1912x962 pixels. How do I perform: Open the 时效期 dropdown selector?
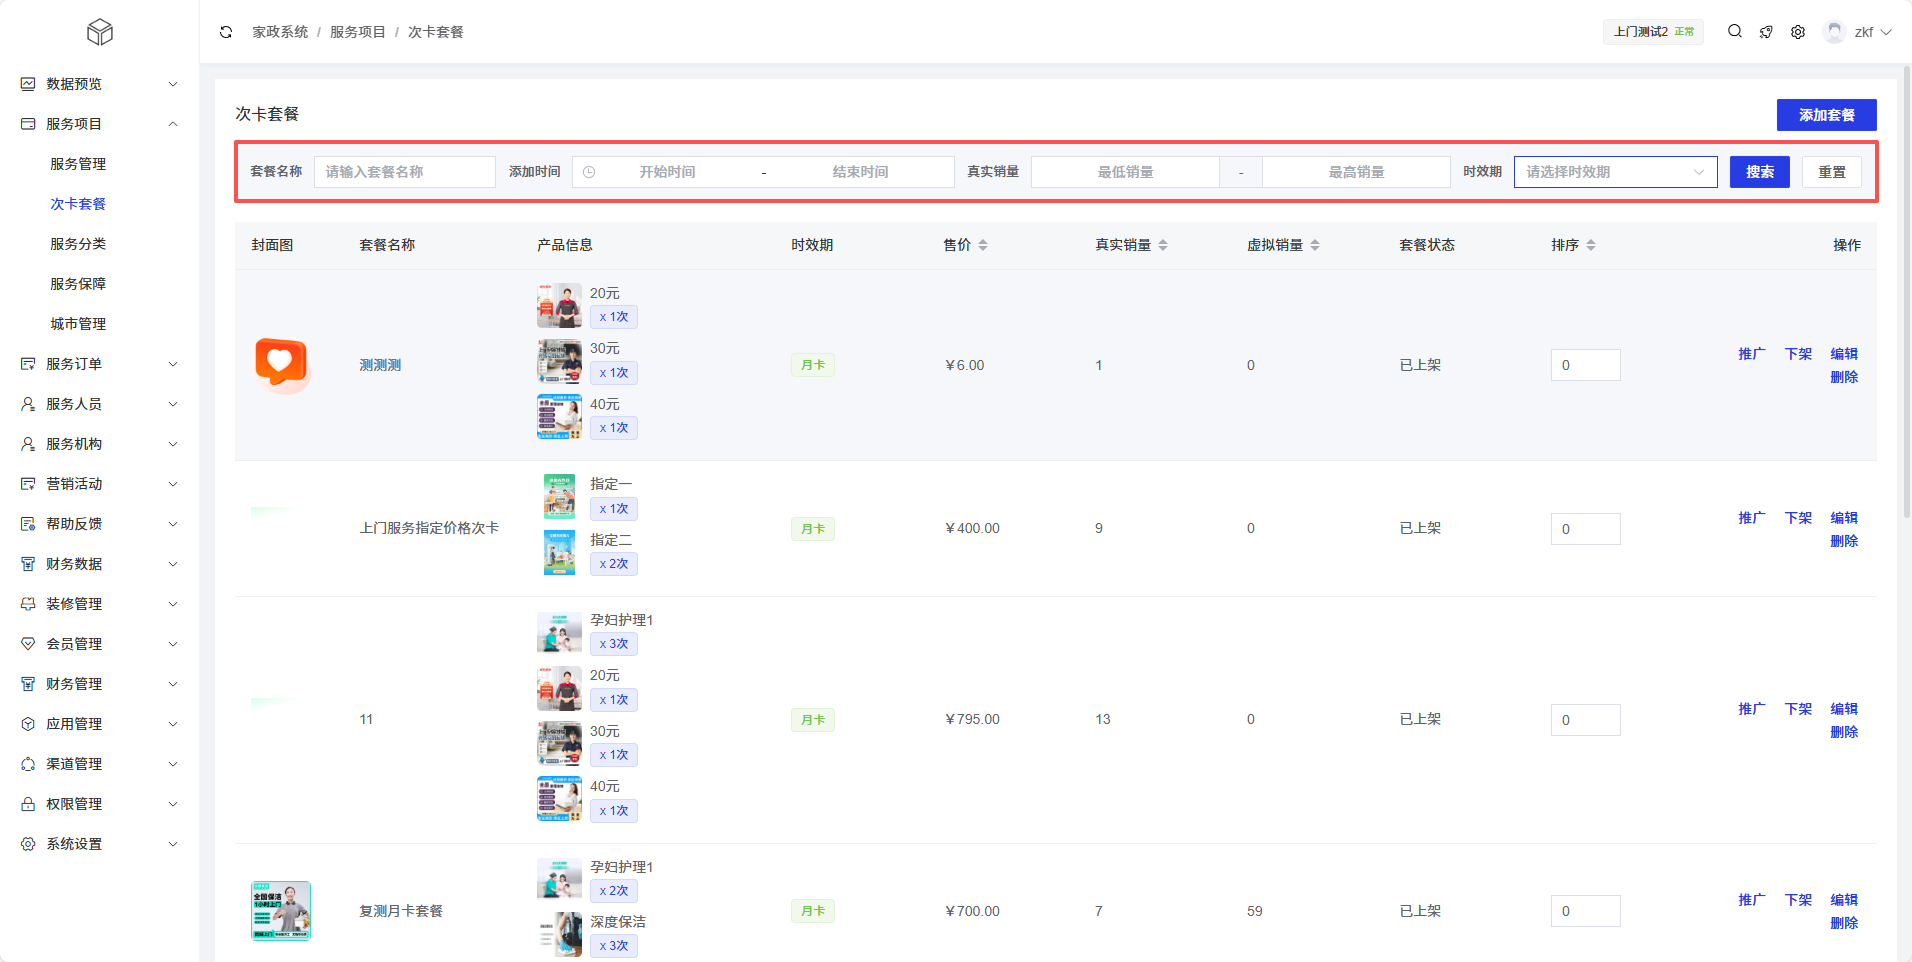click(1615, 172)
